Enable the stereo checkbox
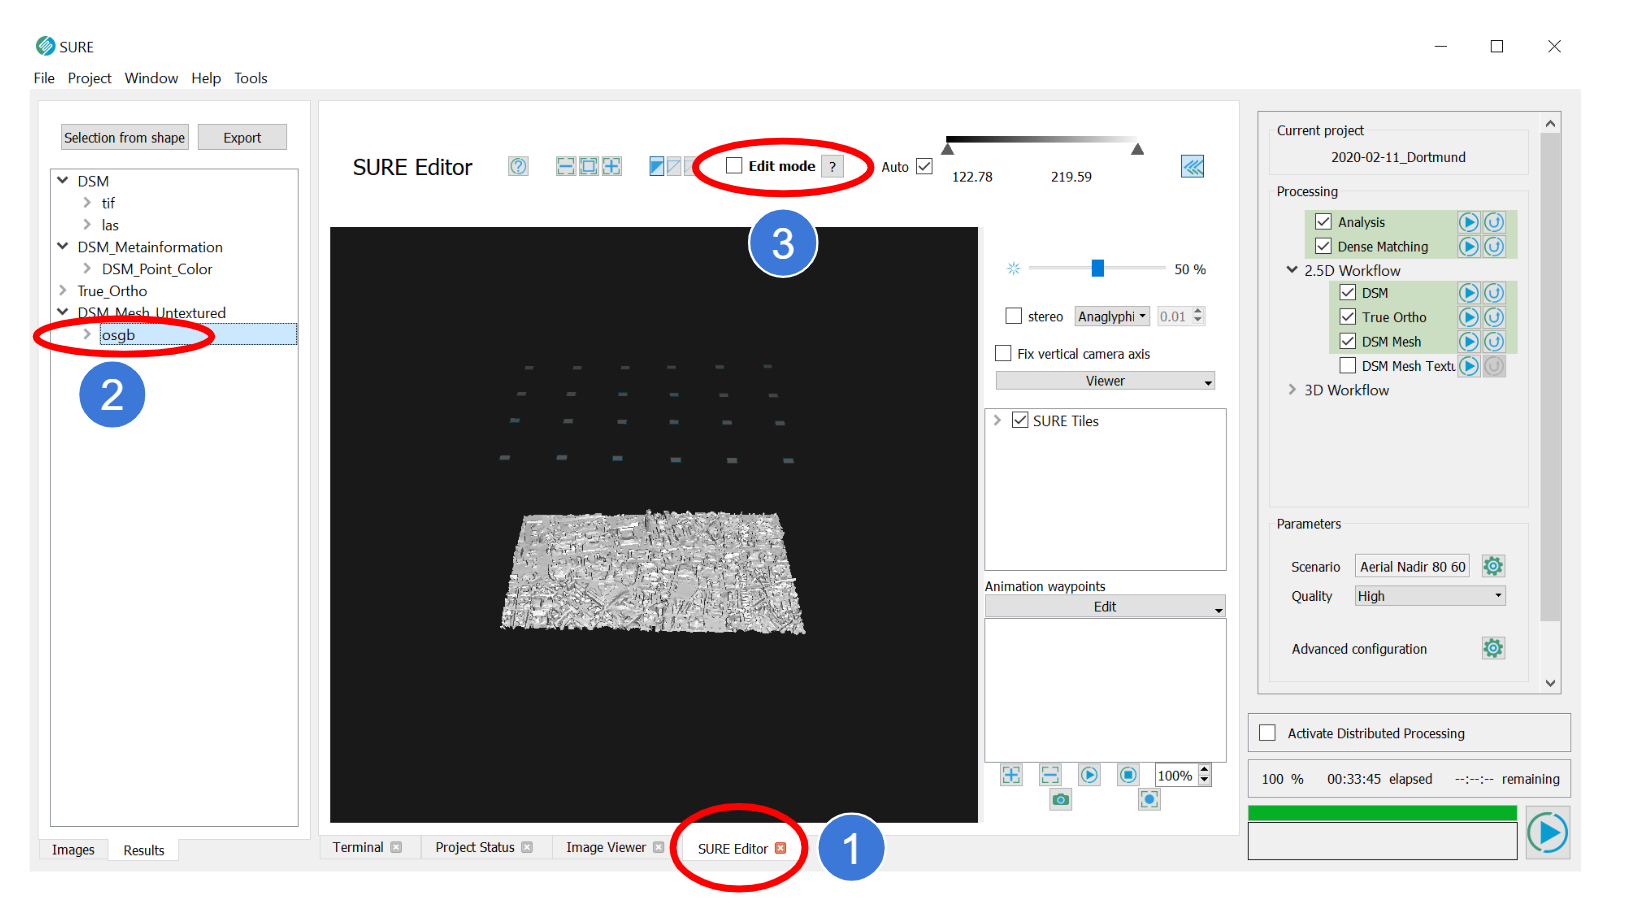The height and width of the screenshot is (918, 1625). pyautogui.click(x=1013, y=316)
